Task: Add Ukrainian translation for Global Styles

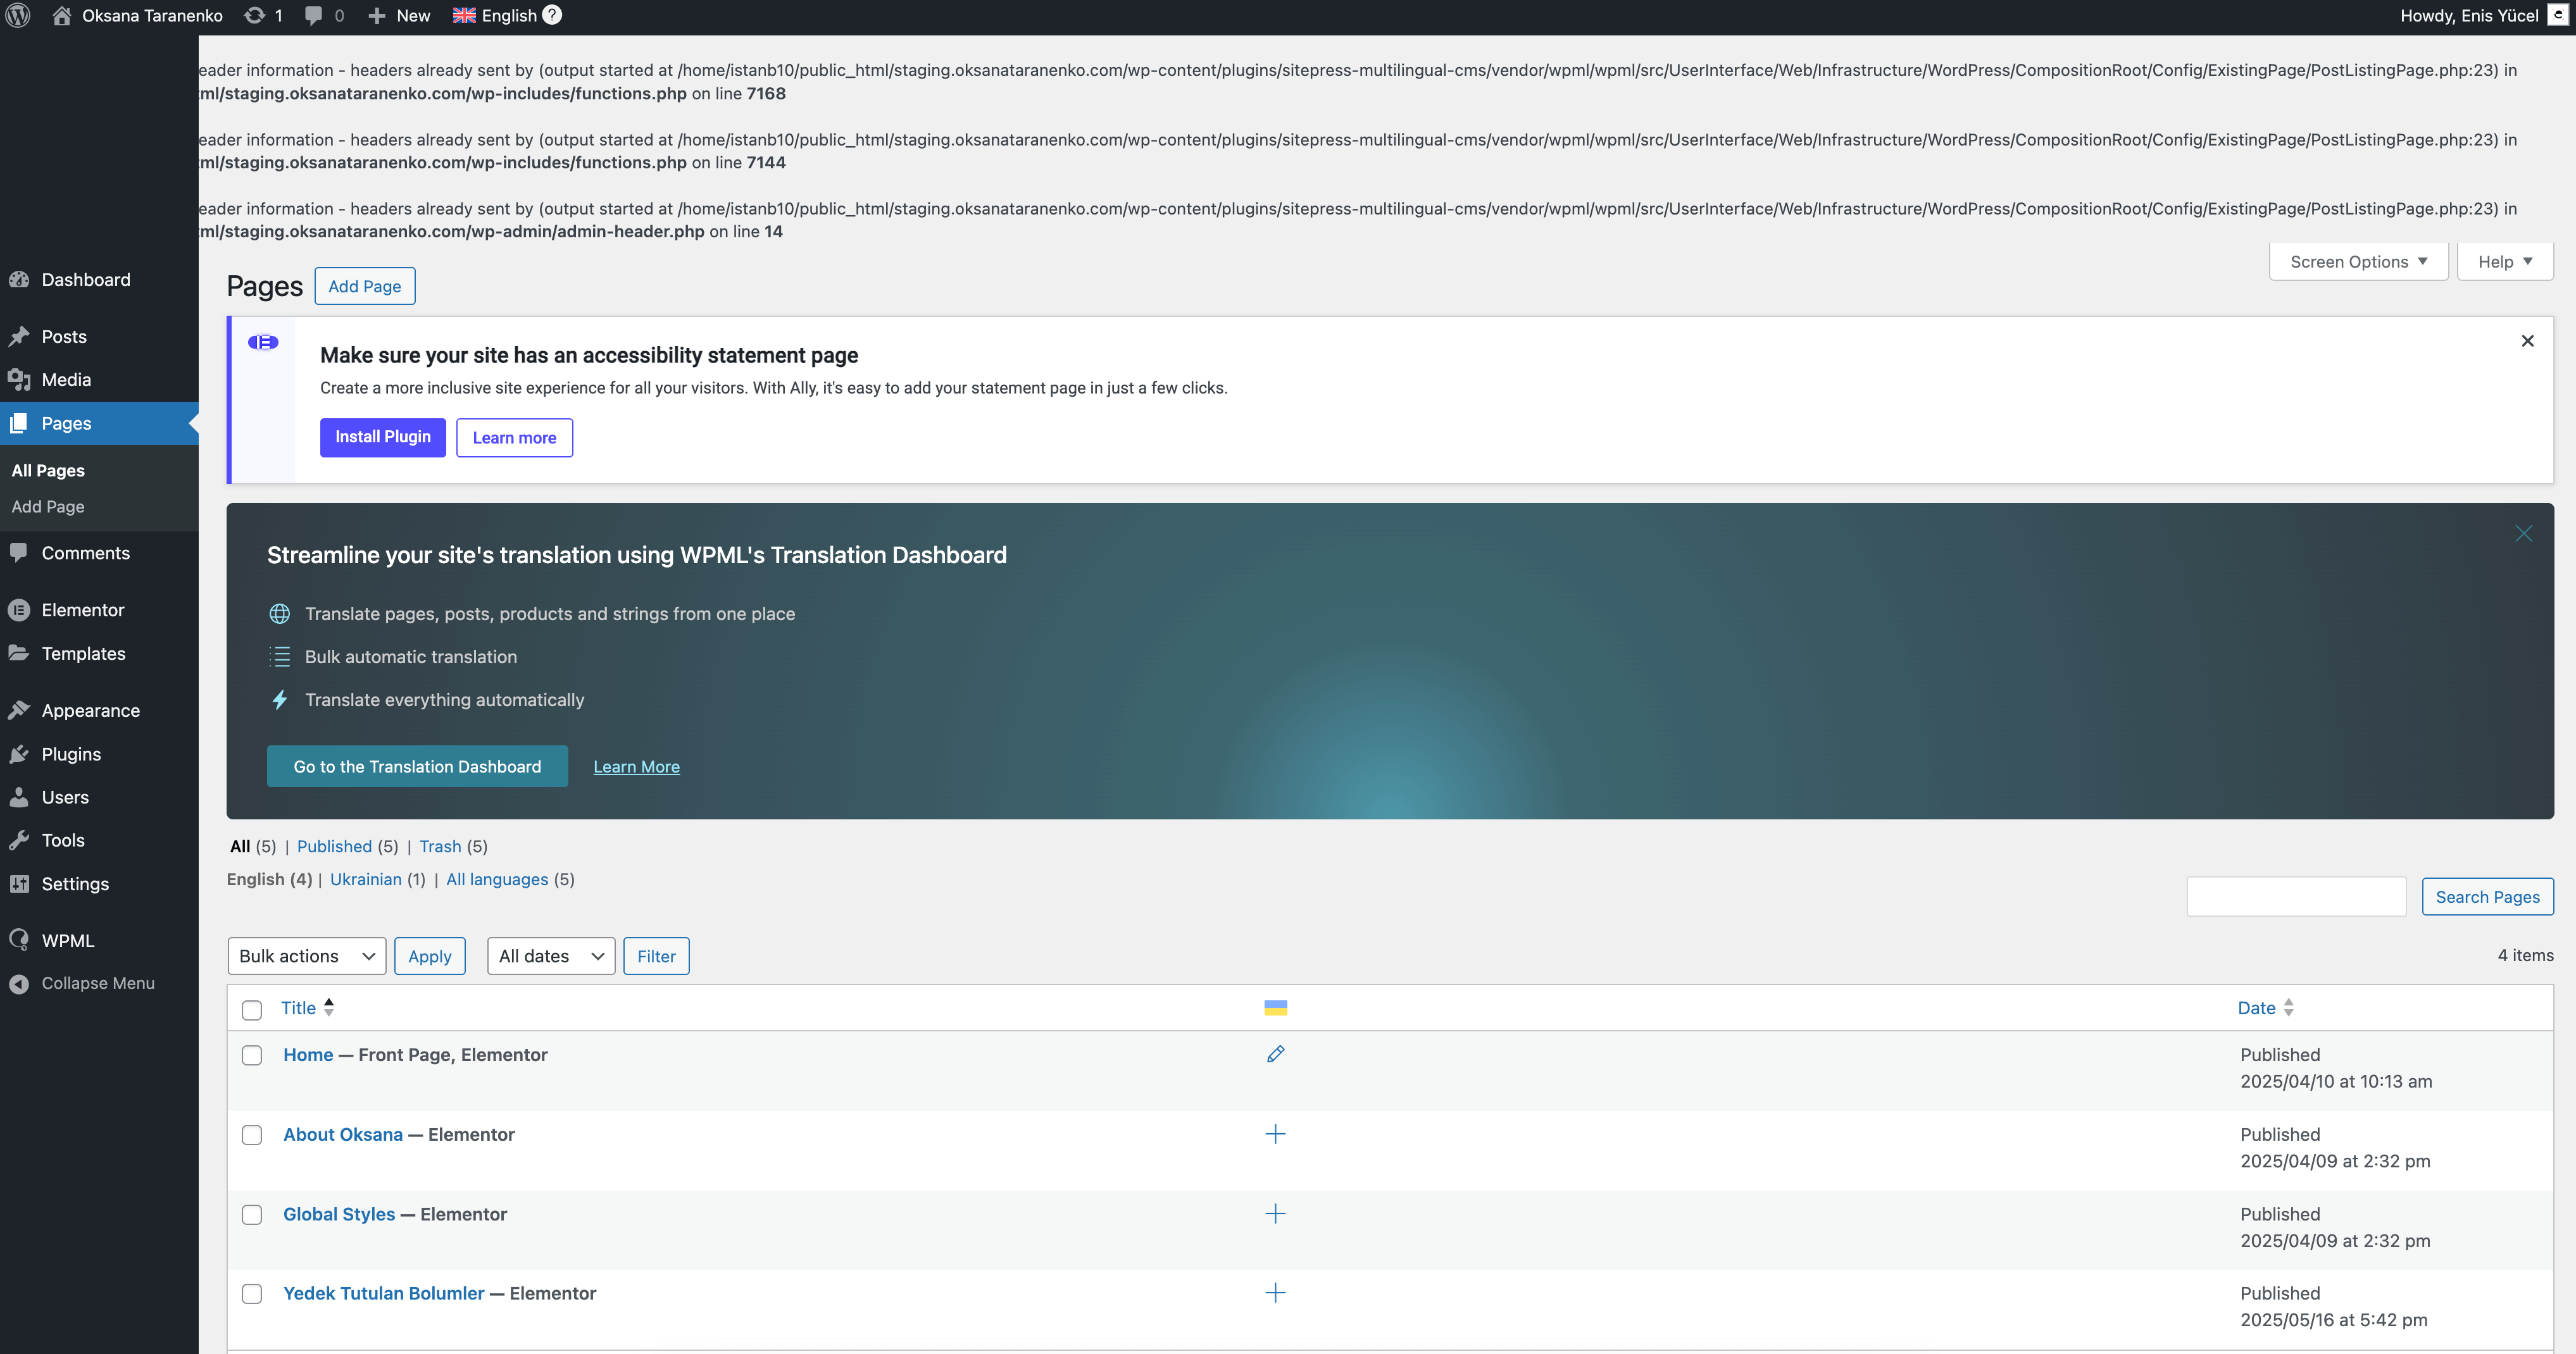Action: (1275, 1214)
